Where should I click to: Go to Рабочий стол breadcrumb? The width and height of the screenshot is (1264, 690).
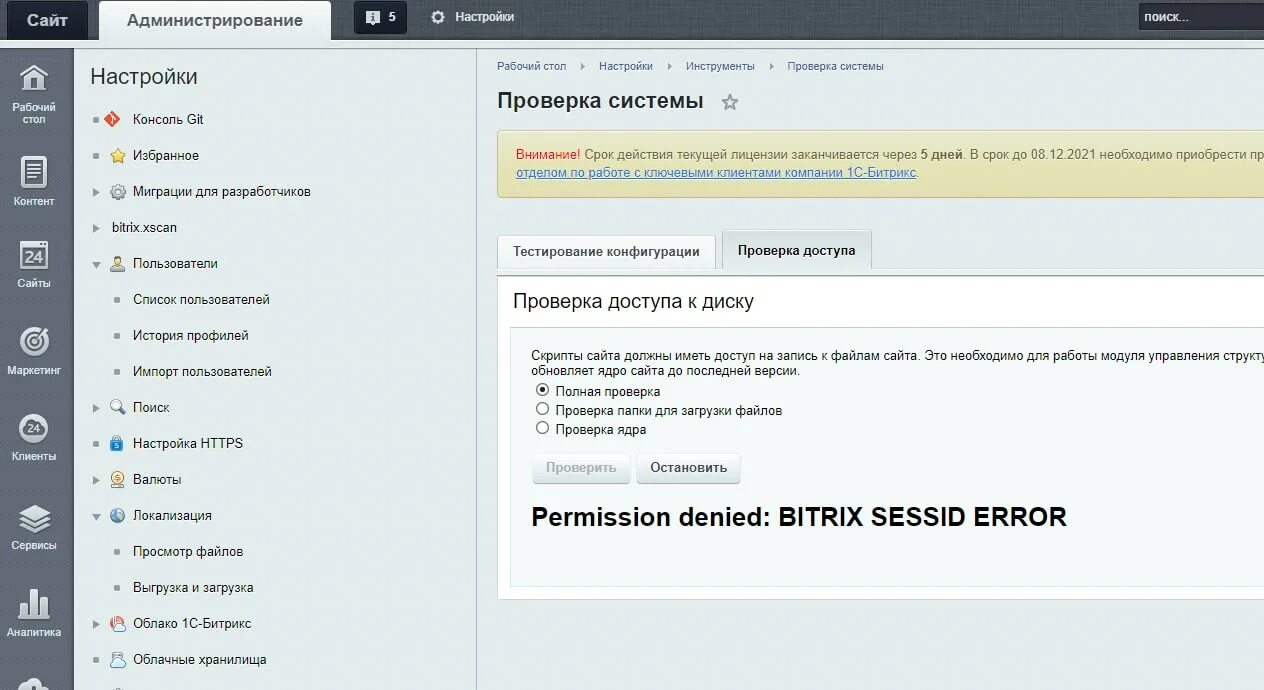[531, 66]
